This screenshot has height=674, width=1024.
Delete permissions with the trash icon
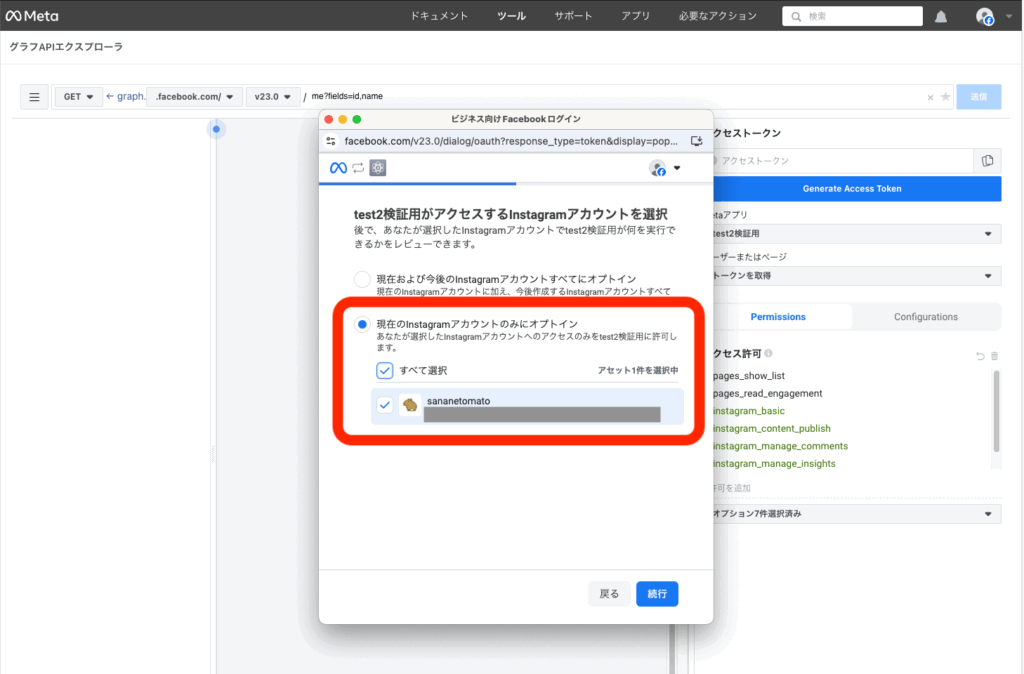tap(995, 356)
